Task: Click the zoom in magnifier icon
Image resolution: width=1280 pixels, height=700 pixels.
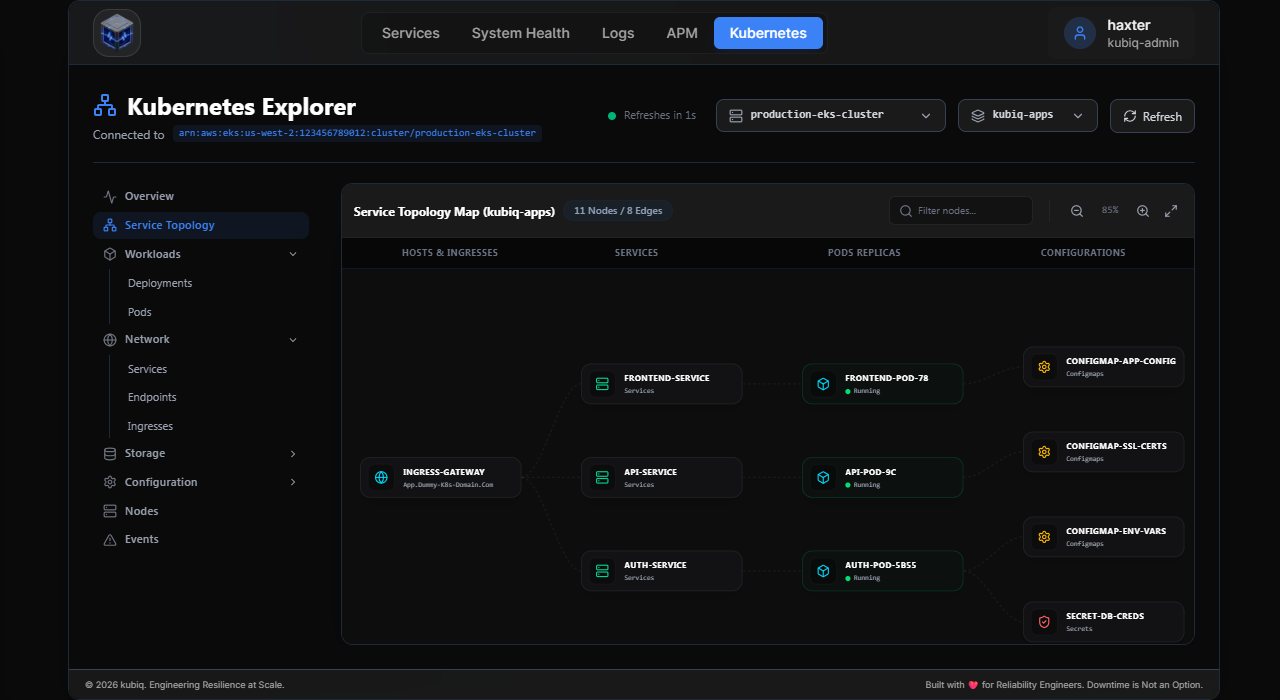Action: (1143, 211)
